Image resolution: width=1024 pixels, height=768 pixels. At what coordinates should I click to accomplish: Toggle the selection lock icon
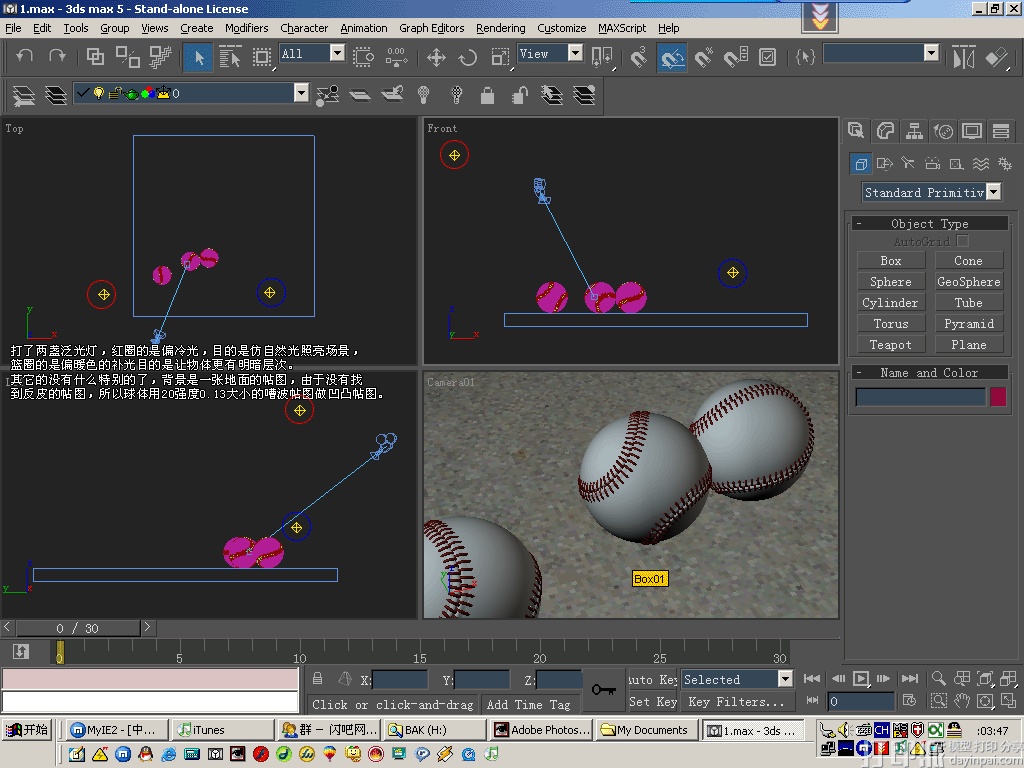click(317, 679)
